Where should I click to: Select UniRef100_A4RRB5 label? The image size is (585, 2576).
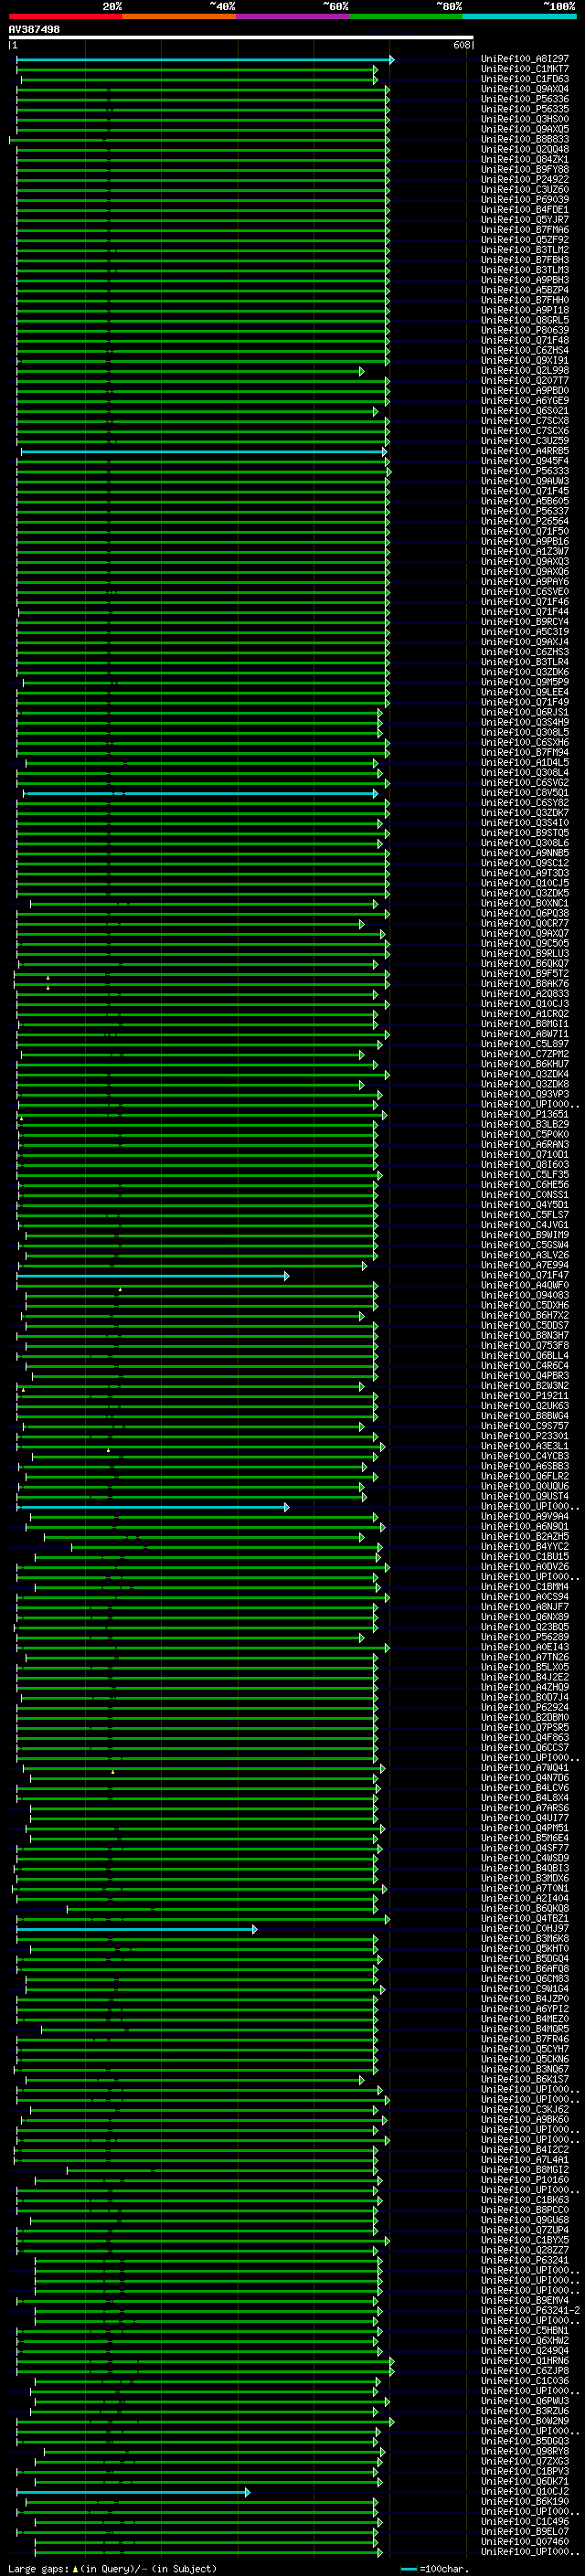525,452
